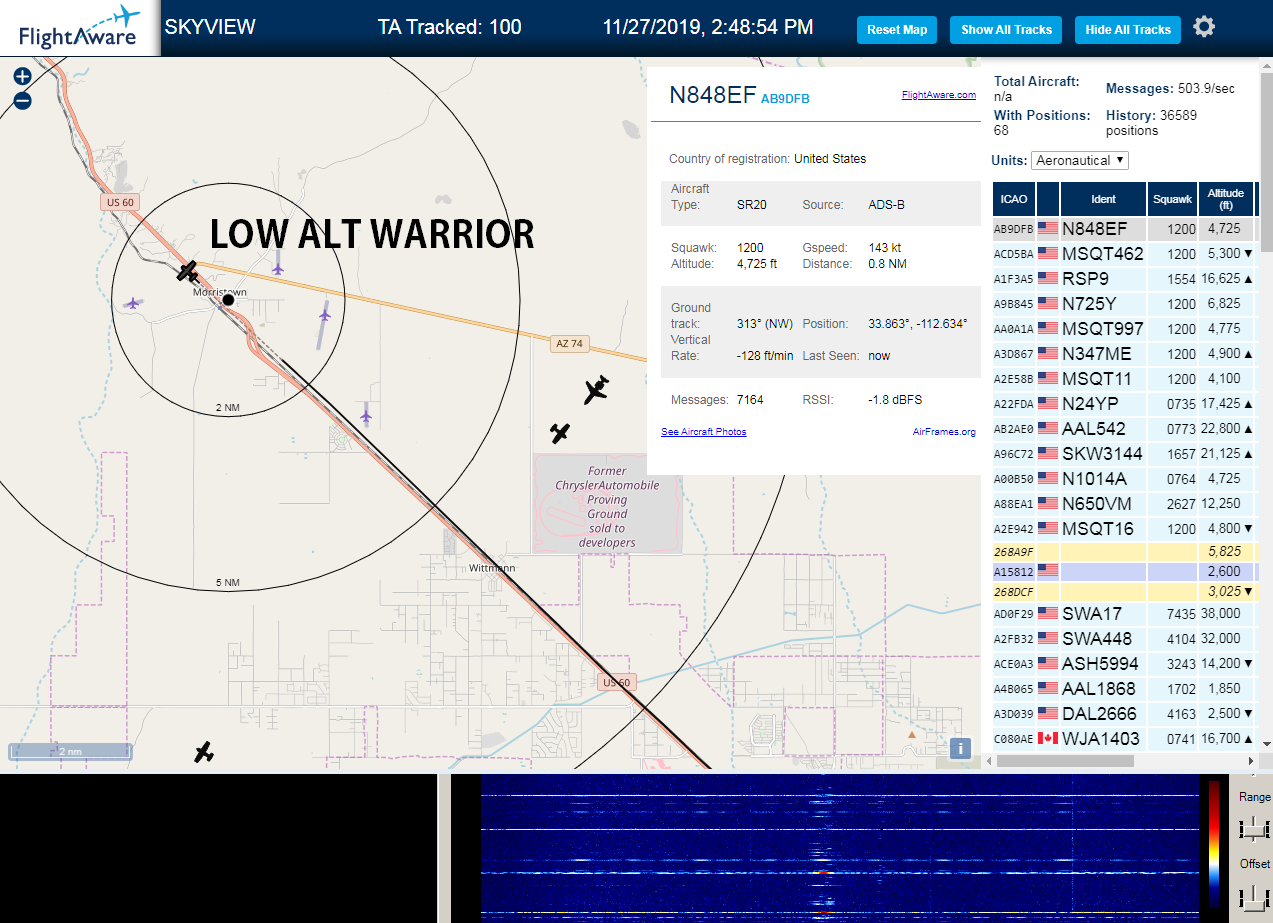The image size is (1273, 923).
Task: Click the SKYVIEW header title
Action: tap(210, 27)
